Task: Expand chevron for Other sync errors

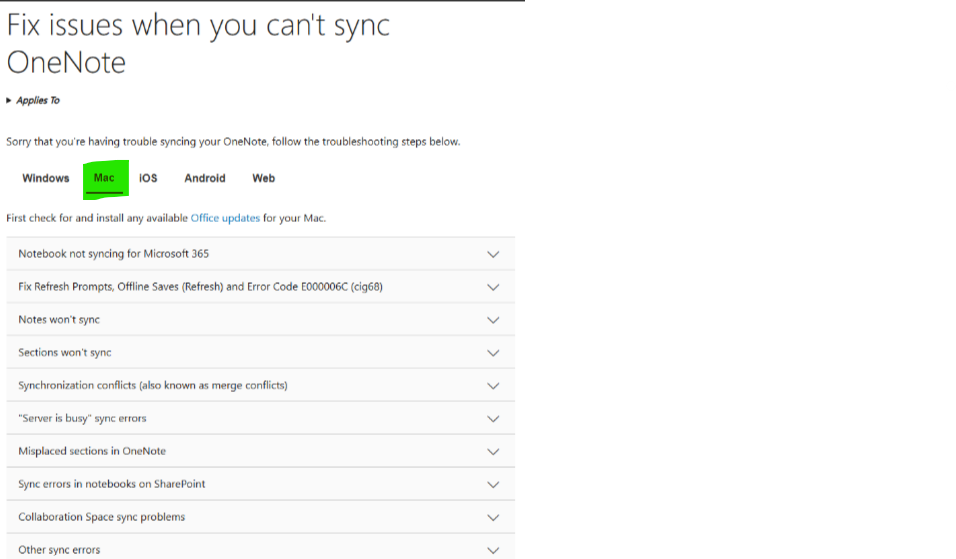Action: pyautogui.click(x=493, y=550)
